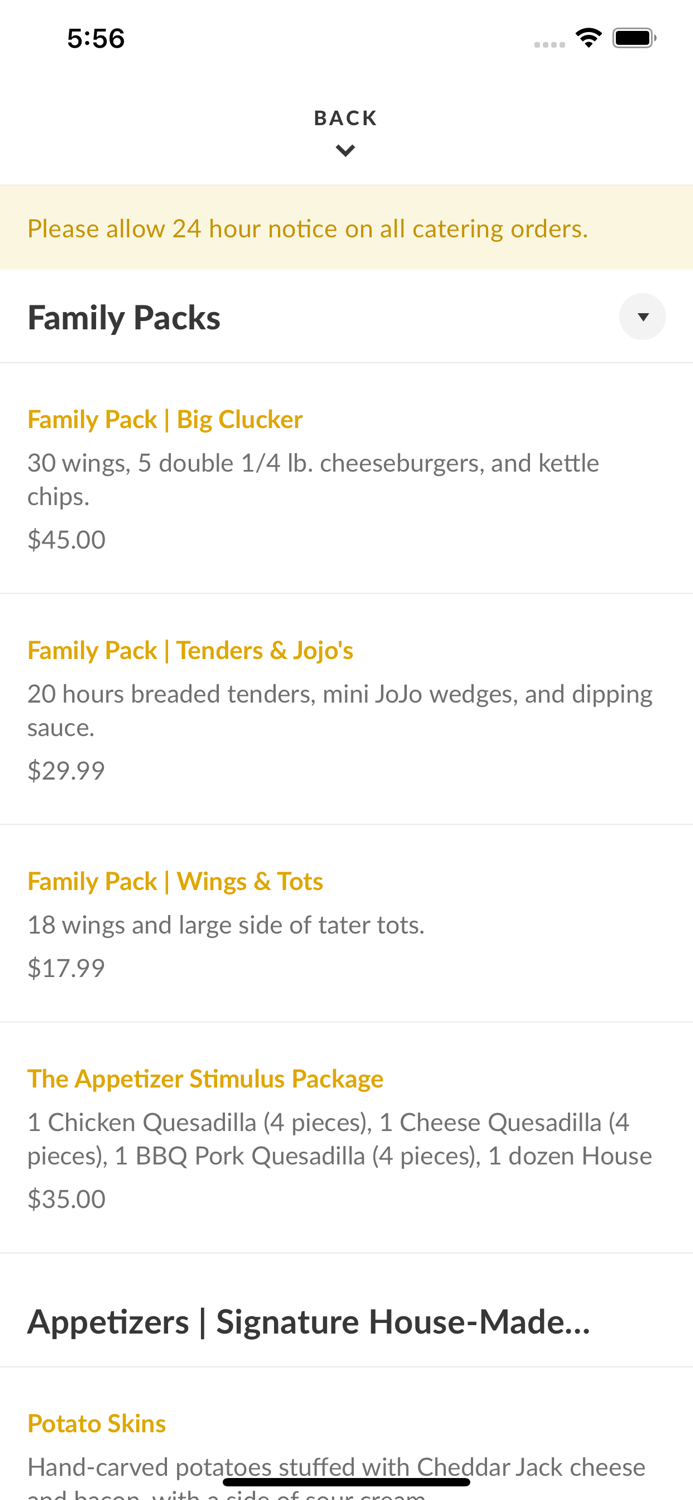This screenshot has height=1500, width=693.
Task: Tap the $29.99 tenders price
Action: click(66, 771)
